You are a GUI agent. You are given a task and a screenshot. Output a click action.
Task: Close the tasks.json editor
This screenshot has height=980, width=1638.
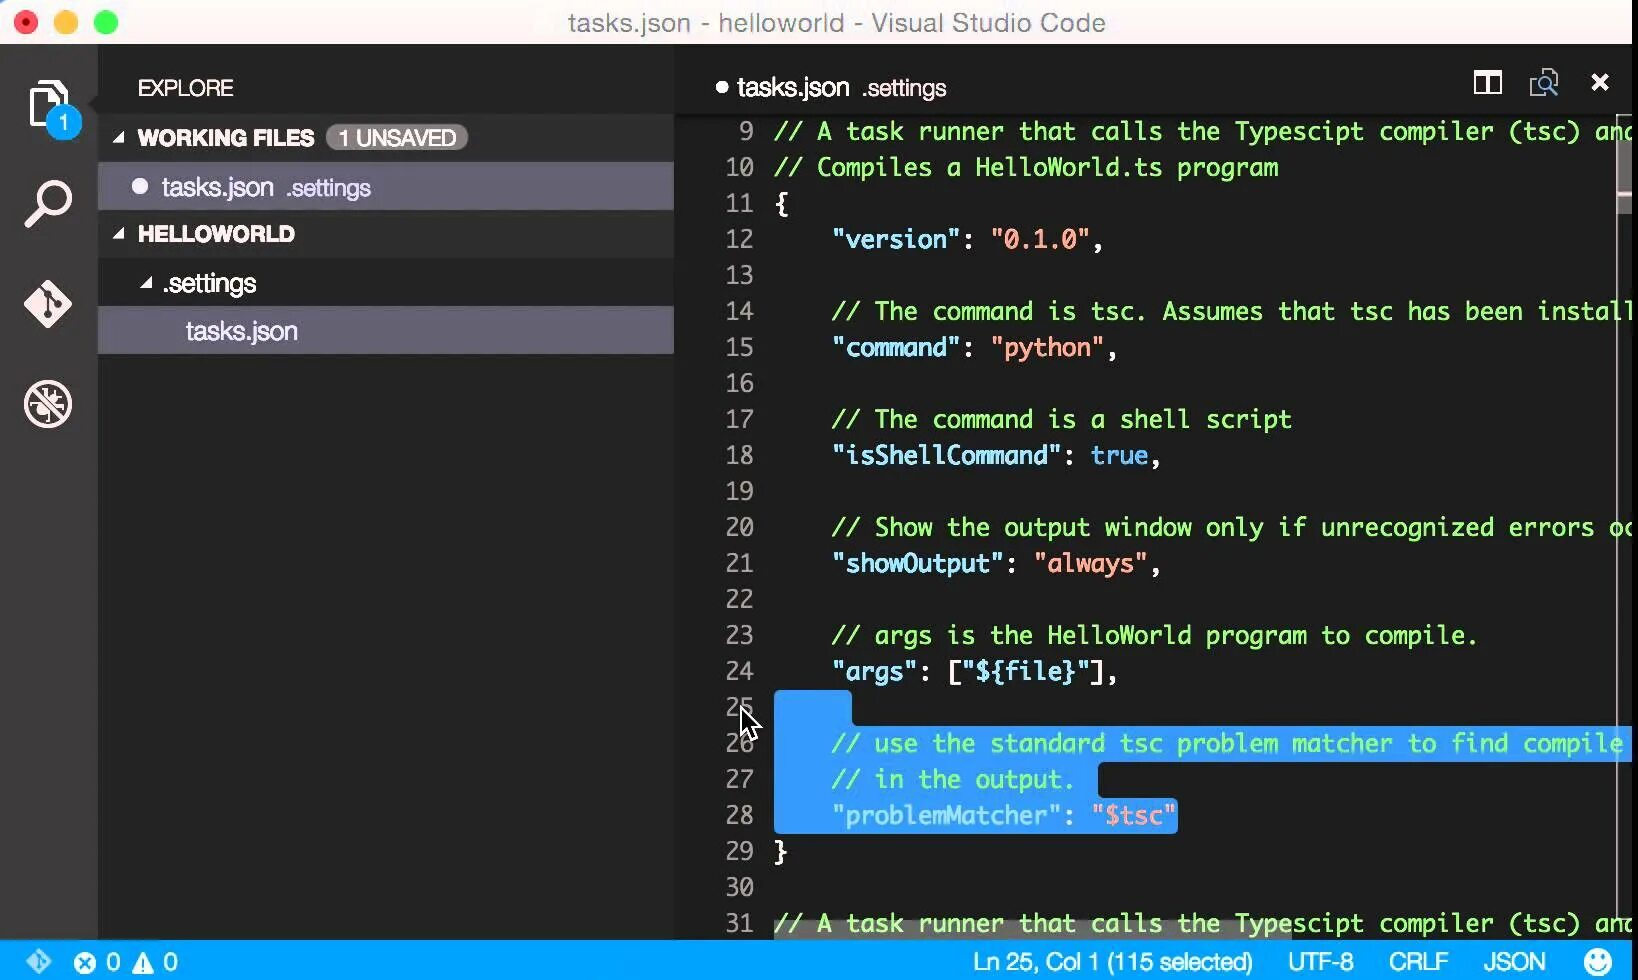(1600, 83)
